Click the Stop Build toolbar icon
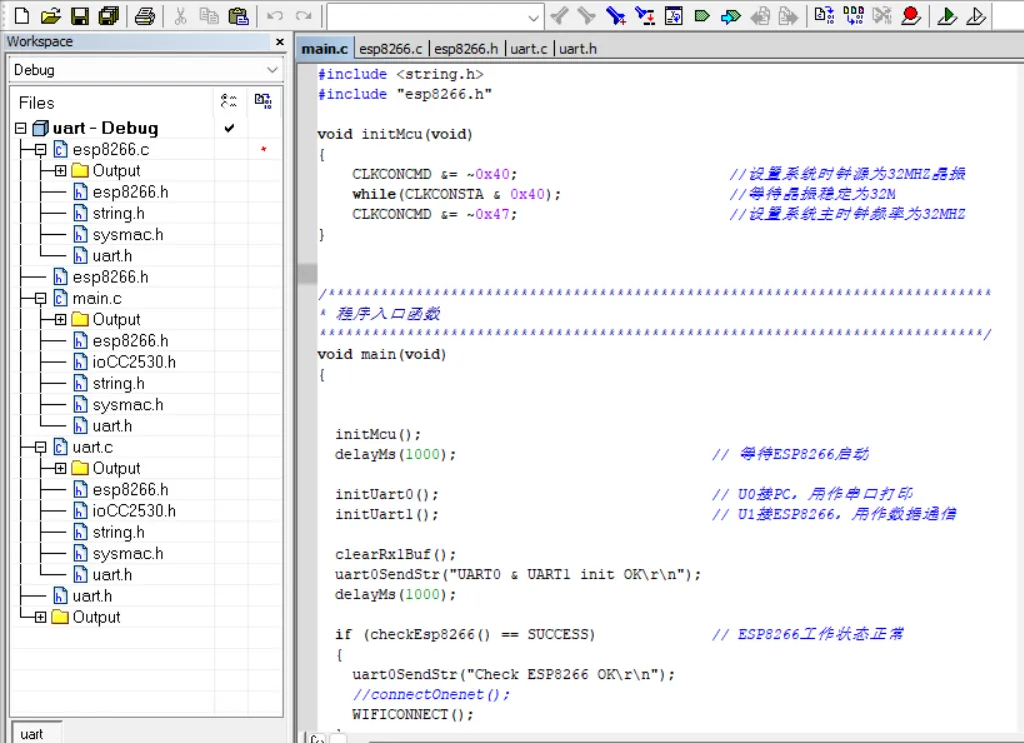This screenshot has width=1024, height=743. tap(882, 16)
